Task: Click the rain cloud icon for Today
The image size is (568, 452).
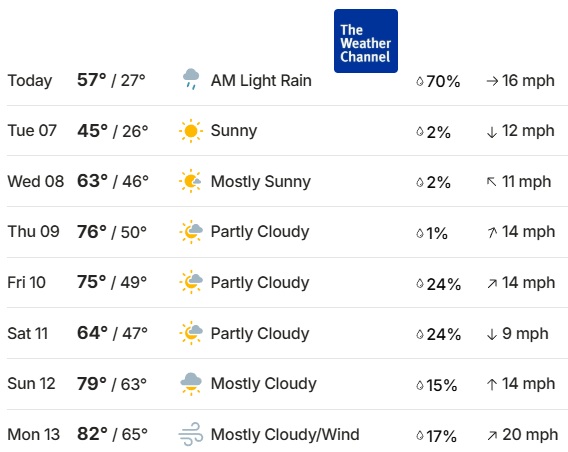Action: 191,79
